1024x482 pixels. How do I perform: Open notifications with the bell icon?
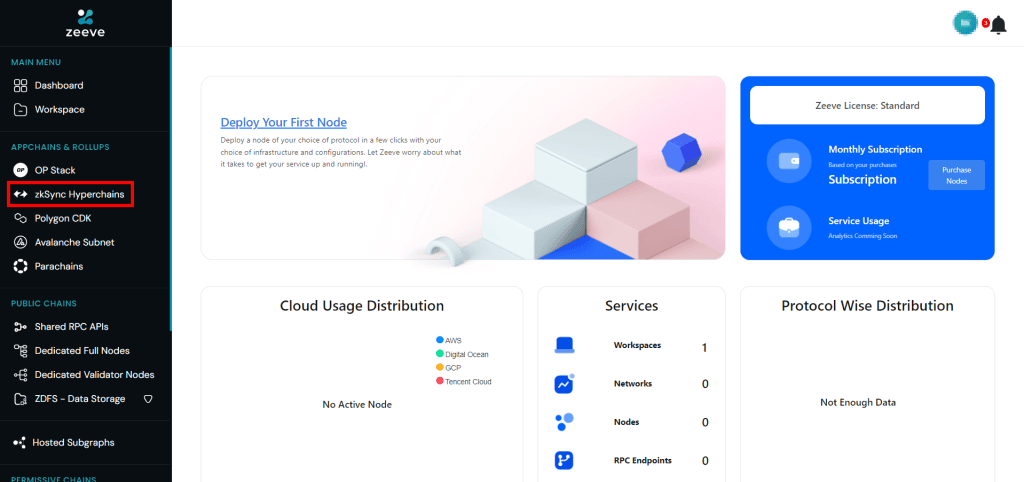coord(999,25)
